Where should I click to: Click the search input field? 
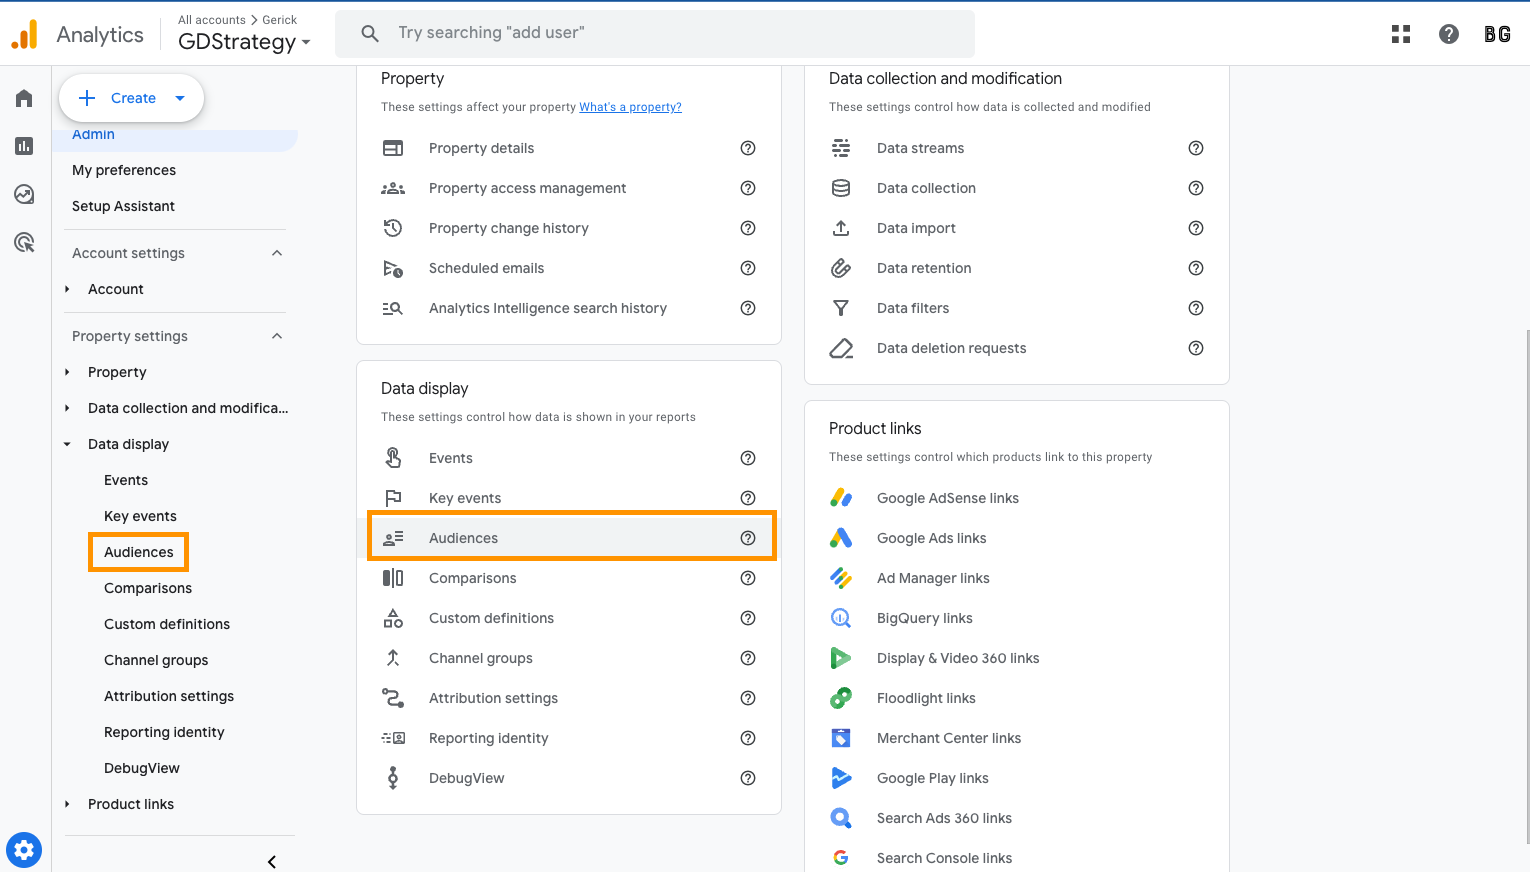point(655,33)
